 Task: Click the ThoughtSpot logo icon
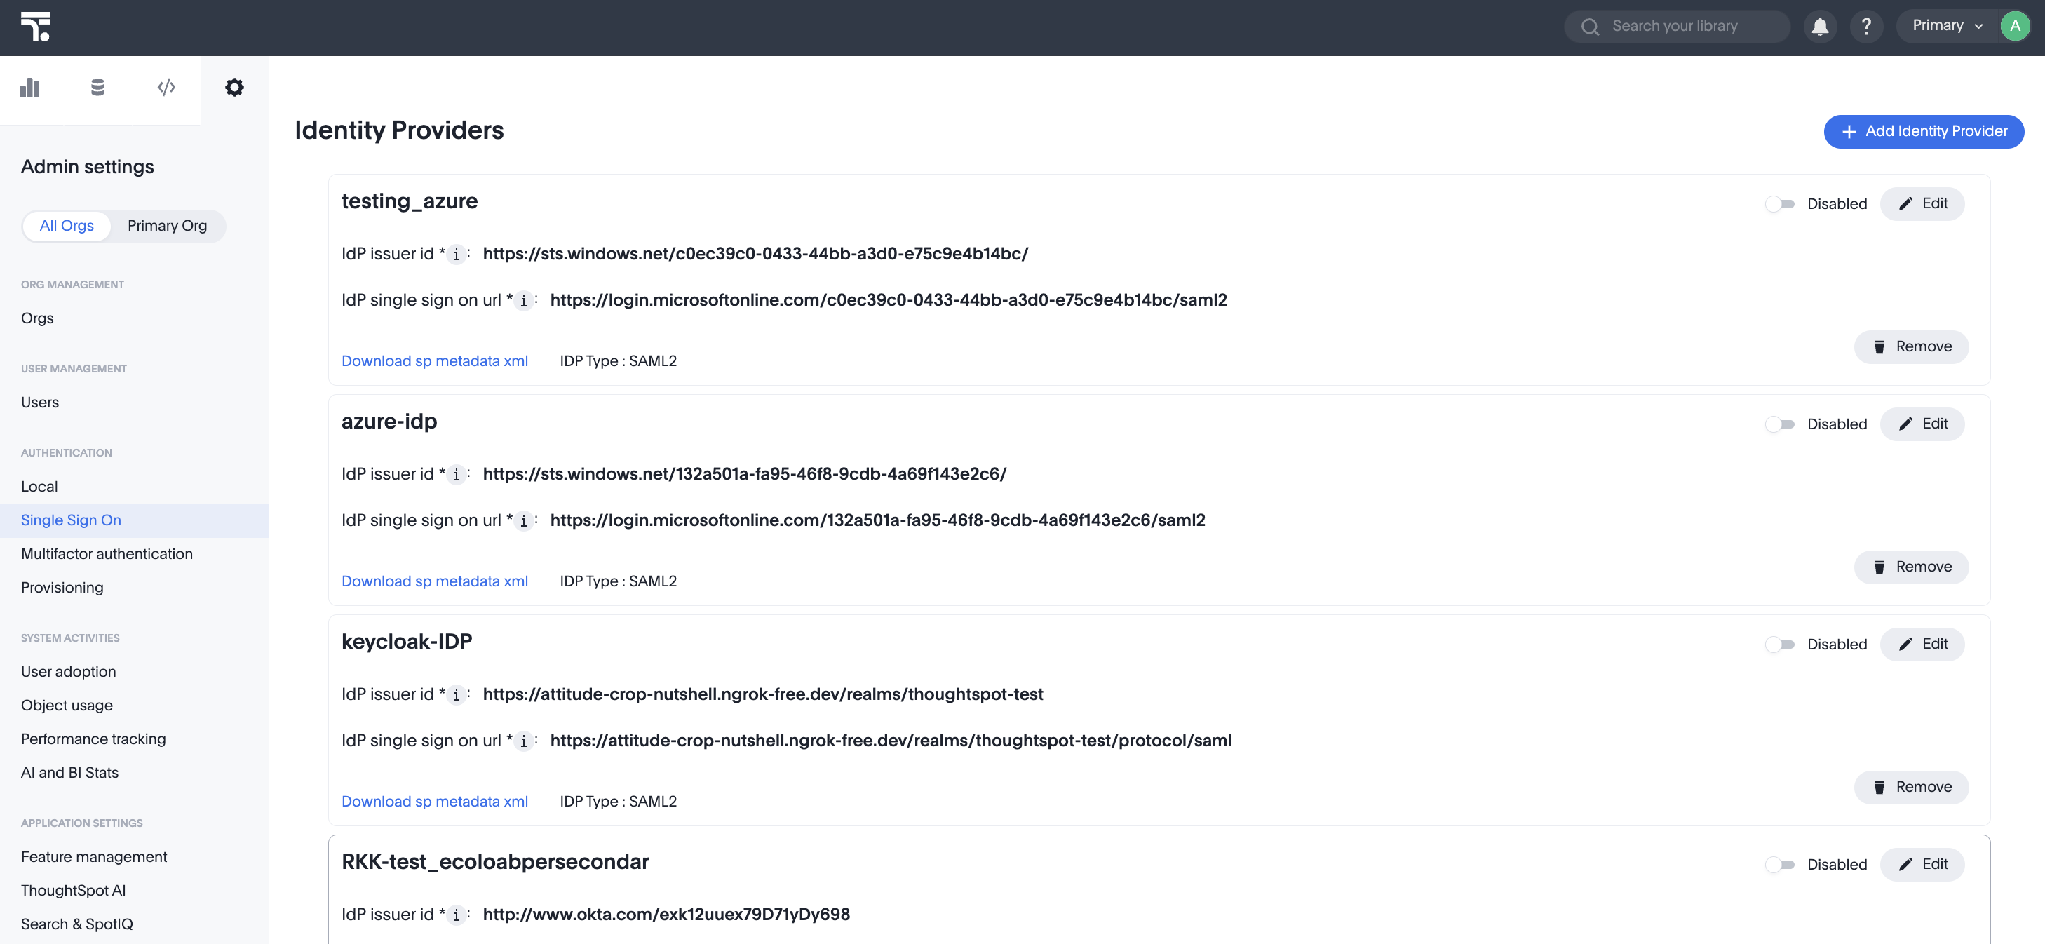click(x=35, y=27)
